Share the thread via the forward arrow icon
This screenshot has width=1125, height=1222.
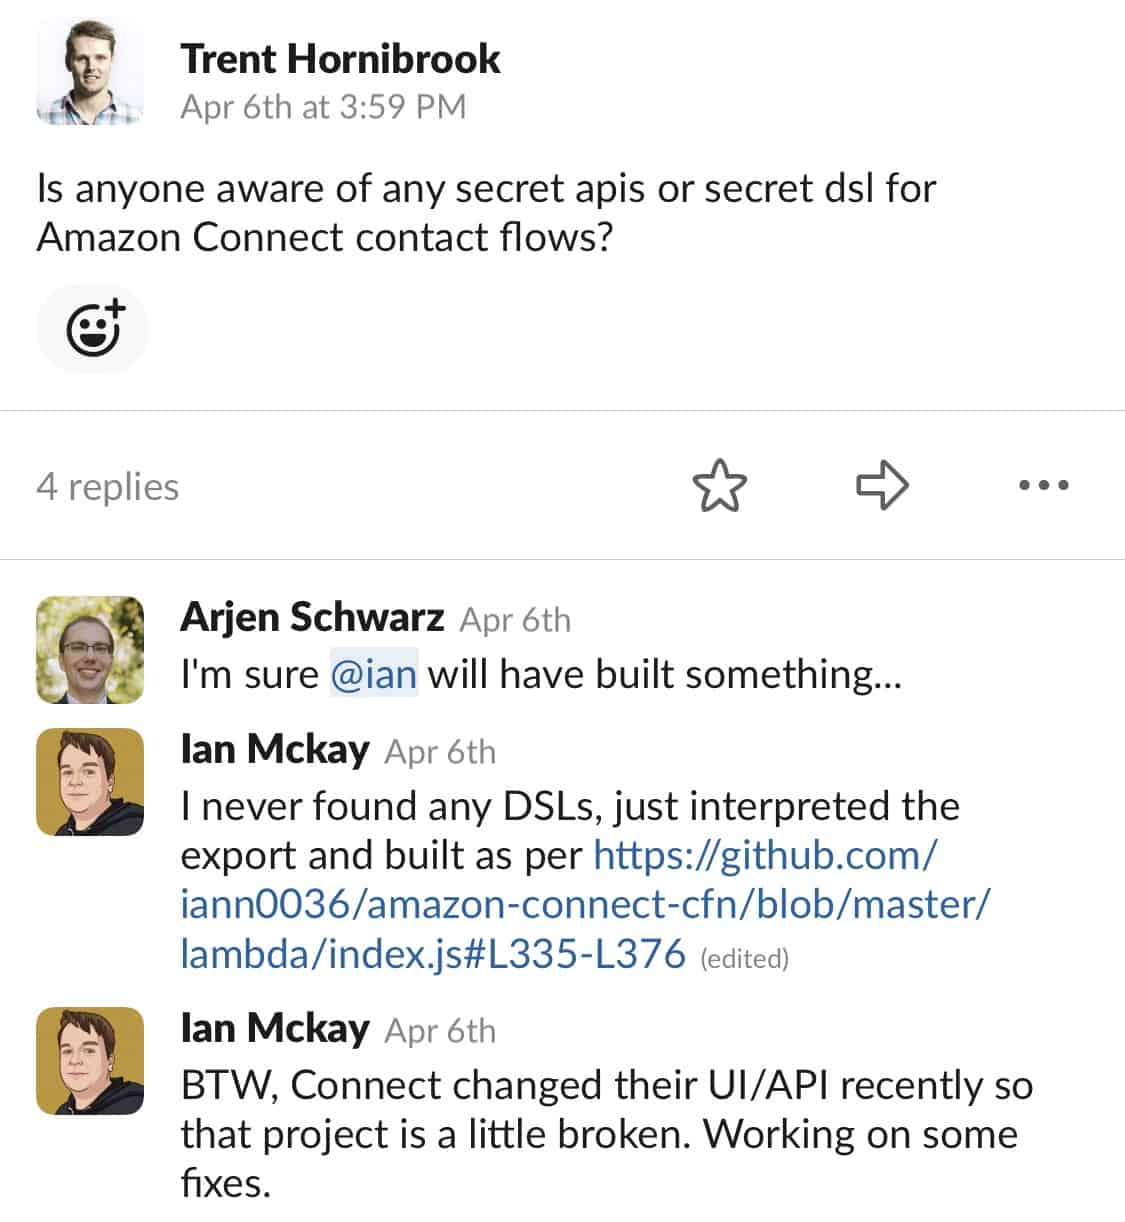point(883,486)
